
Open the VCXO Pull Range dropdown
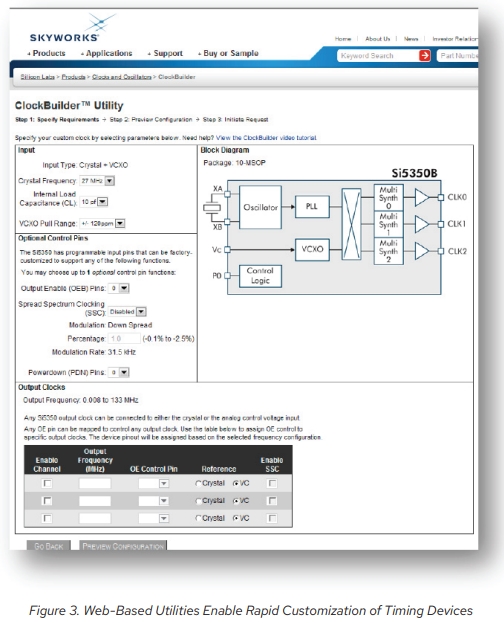pyautogui.click(x=120, y=223)
